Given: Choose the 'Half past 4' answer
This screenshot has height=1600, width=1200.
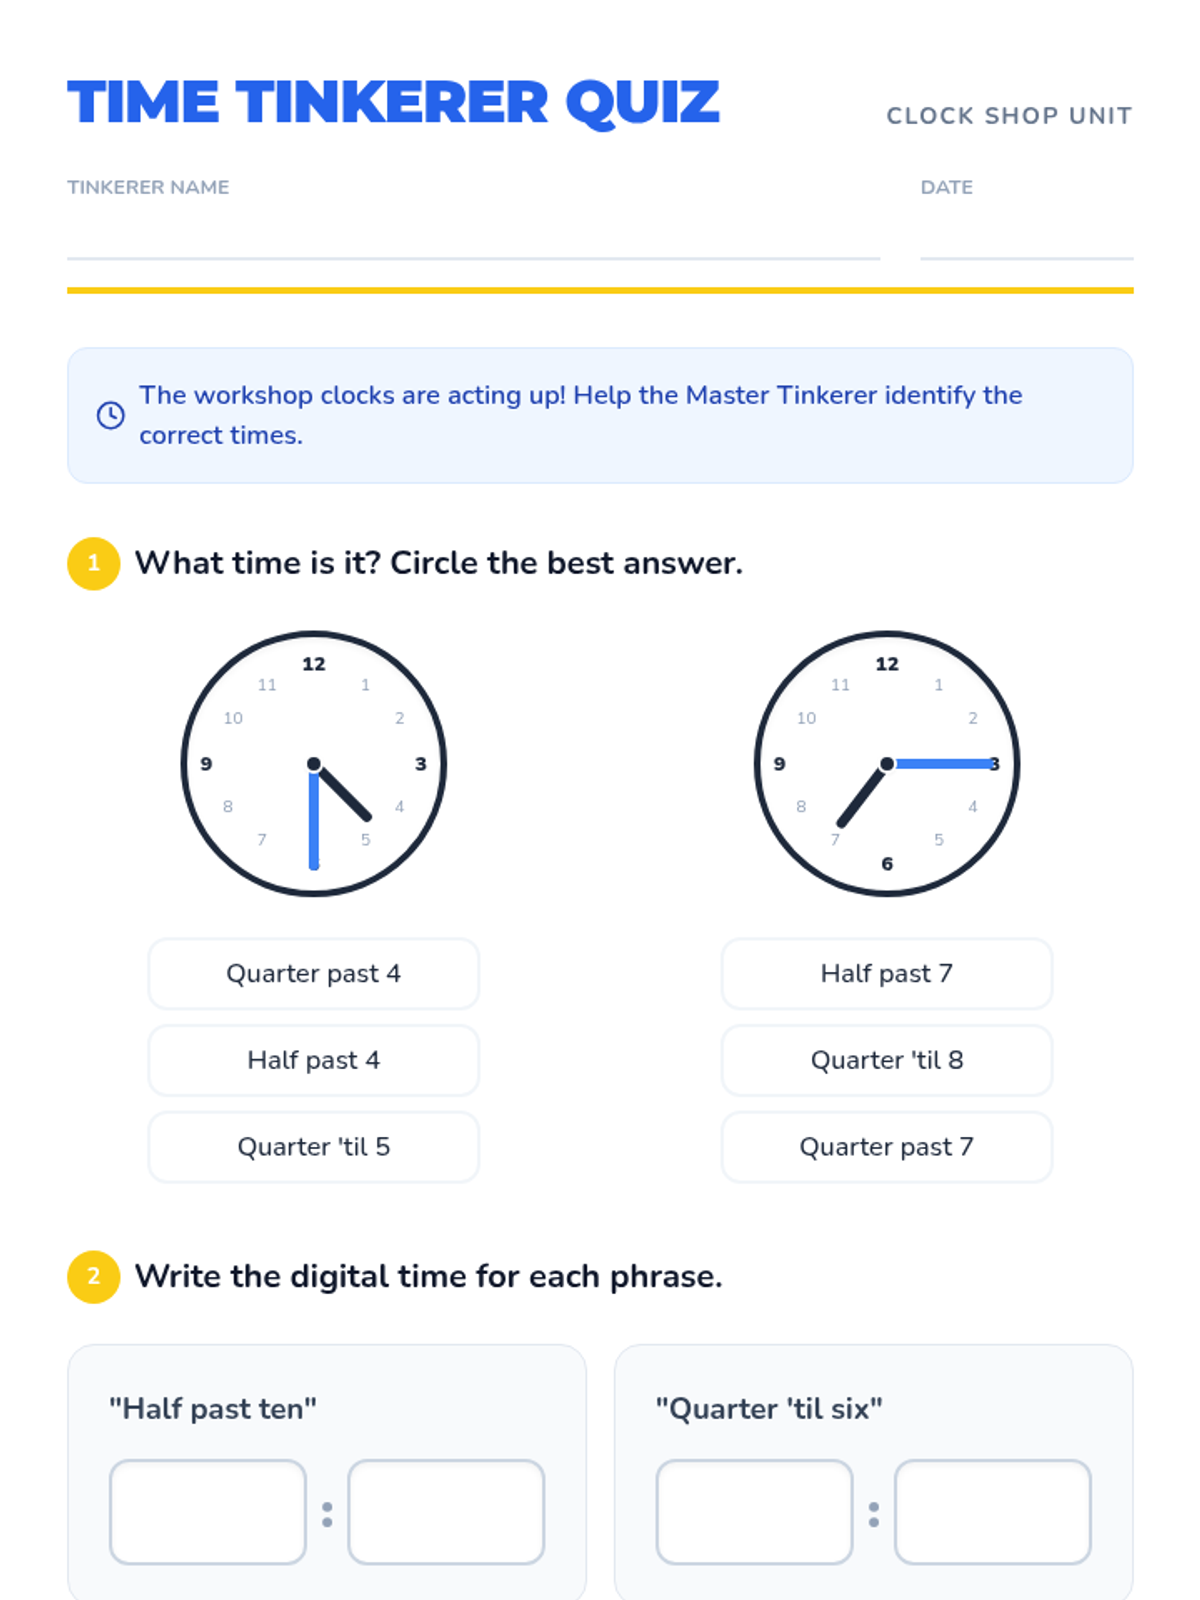Looking at the screenshot, I should coord(314,1060).
